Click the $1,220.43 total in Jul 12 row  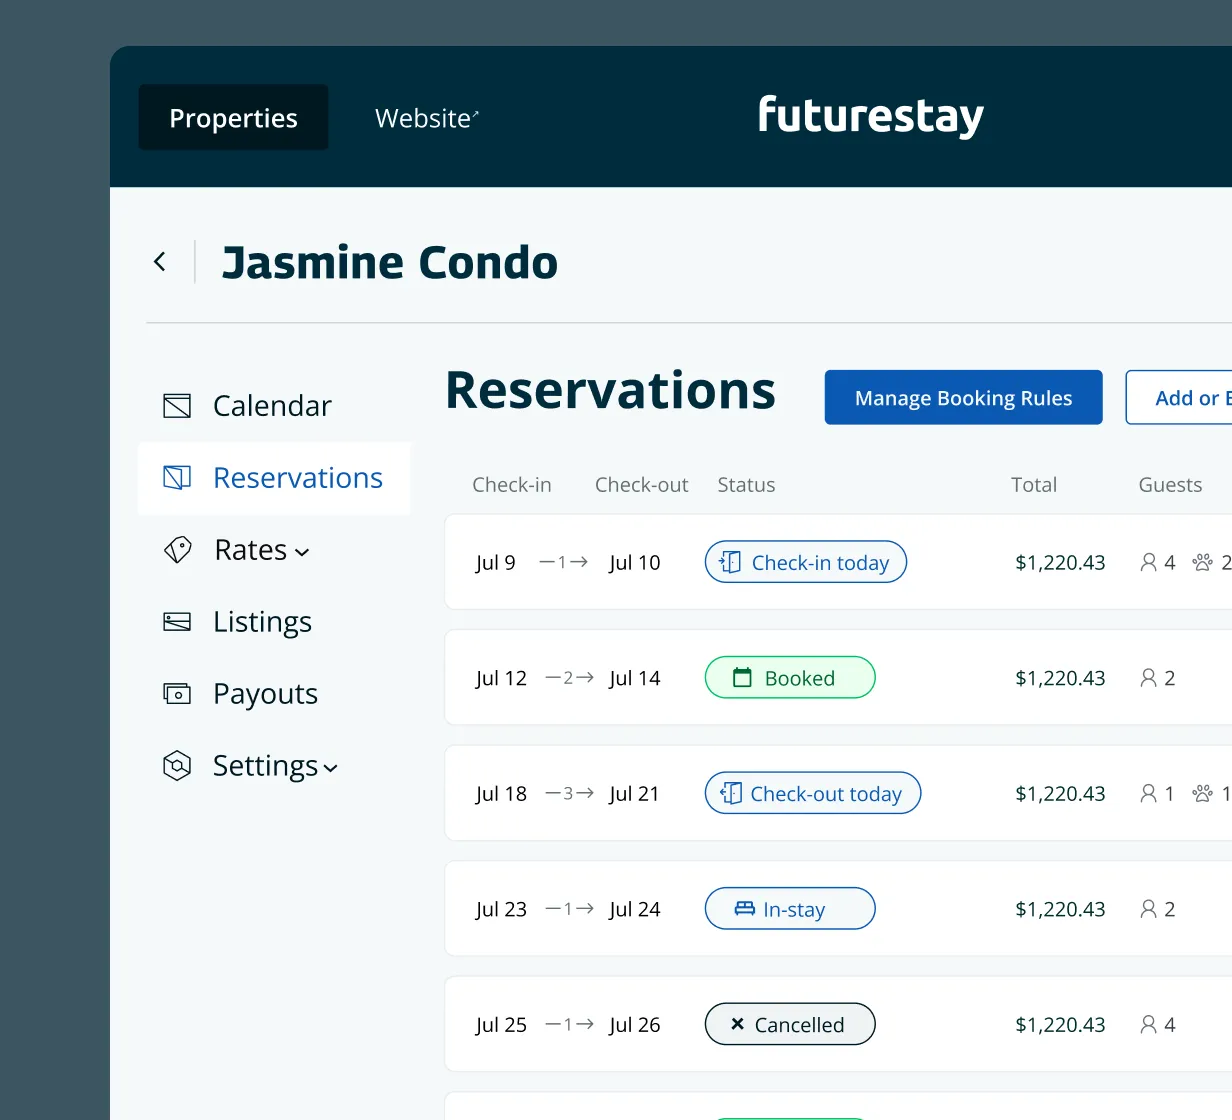click(x=1060, y=678)
